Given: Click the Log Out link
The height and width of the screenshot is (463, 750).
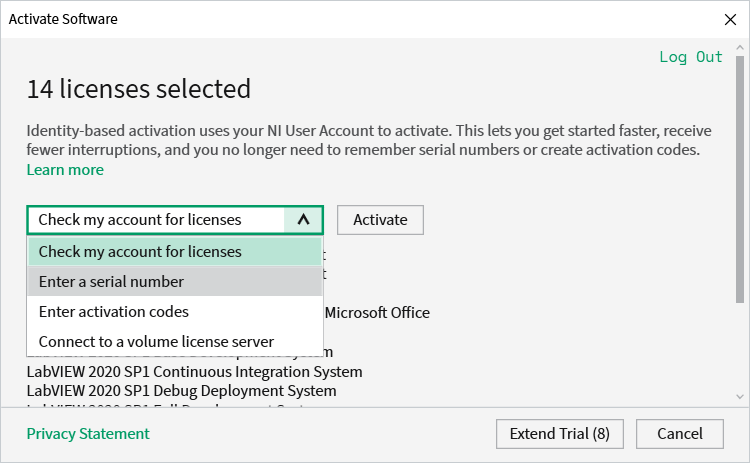Looking at the screenshot, I should [x=691, y=57].
